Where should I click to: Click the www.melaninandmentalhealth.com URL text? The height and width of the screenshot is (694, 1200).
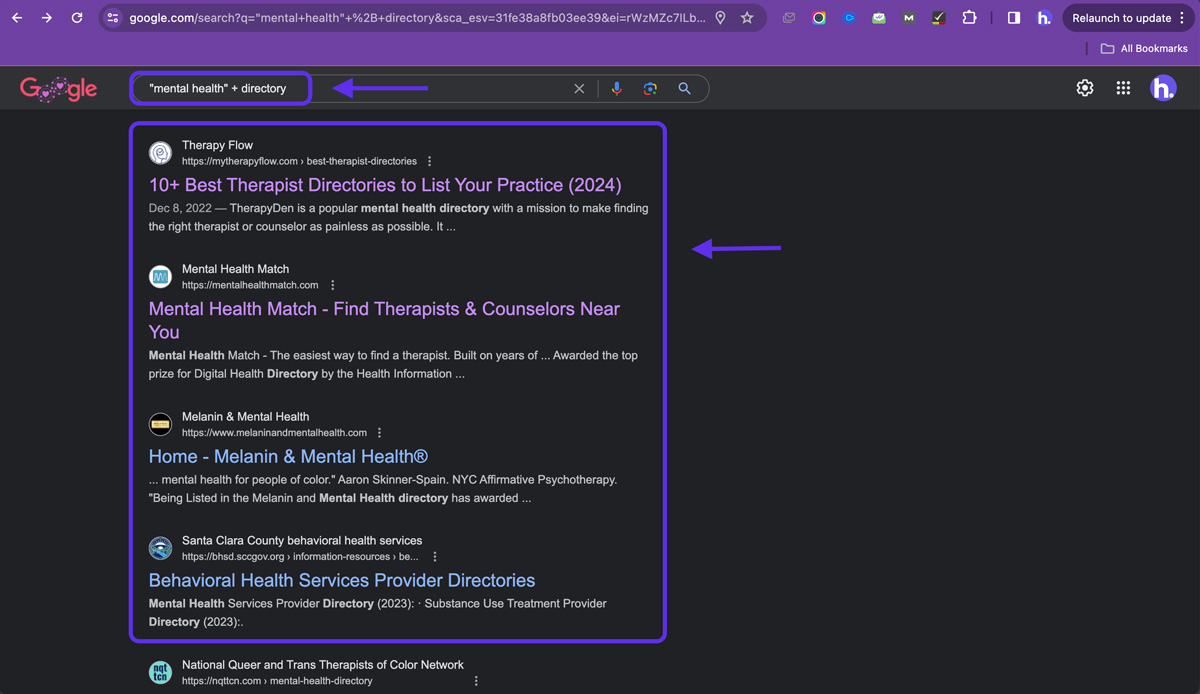[x=274, y=433]
